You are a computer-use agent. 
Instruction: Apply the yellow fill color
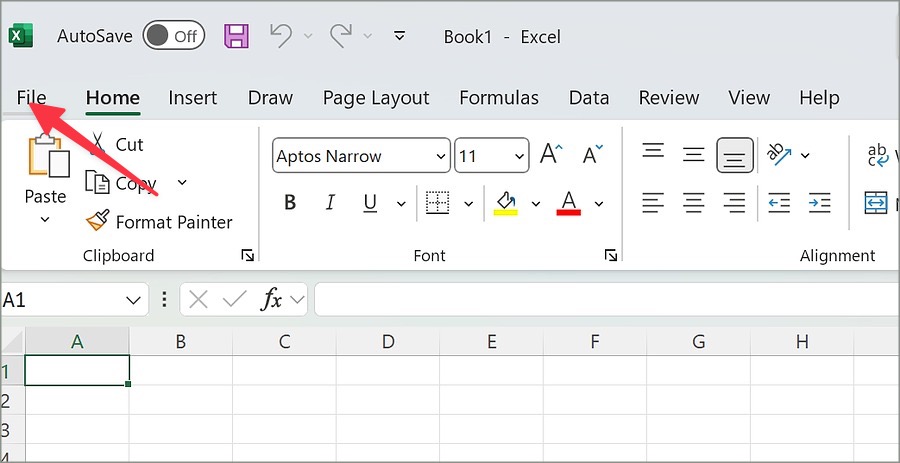(x=506, y=203)
